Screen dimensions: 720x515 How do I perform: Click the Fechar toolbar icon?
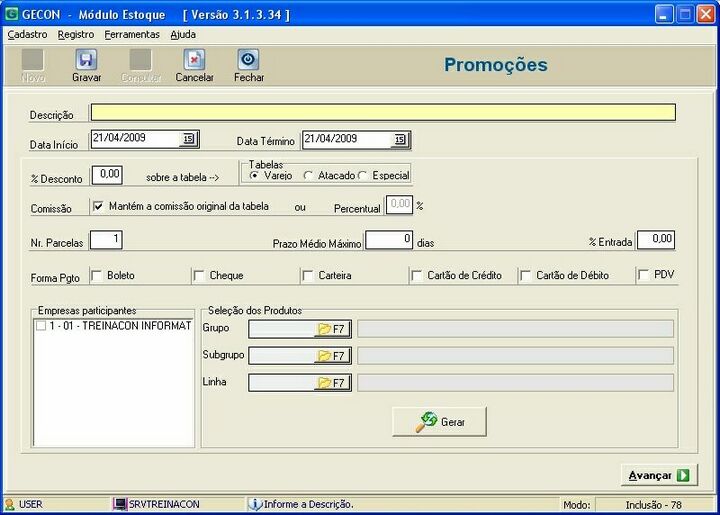(x=248, y=60)
